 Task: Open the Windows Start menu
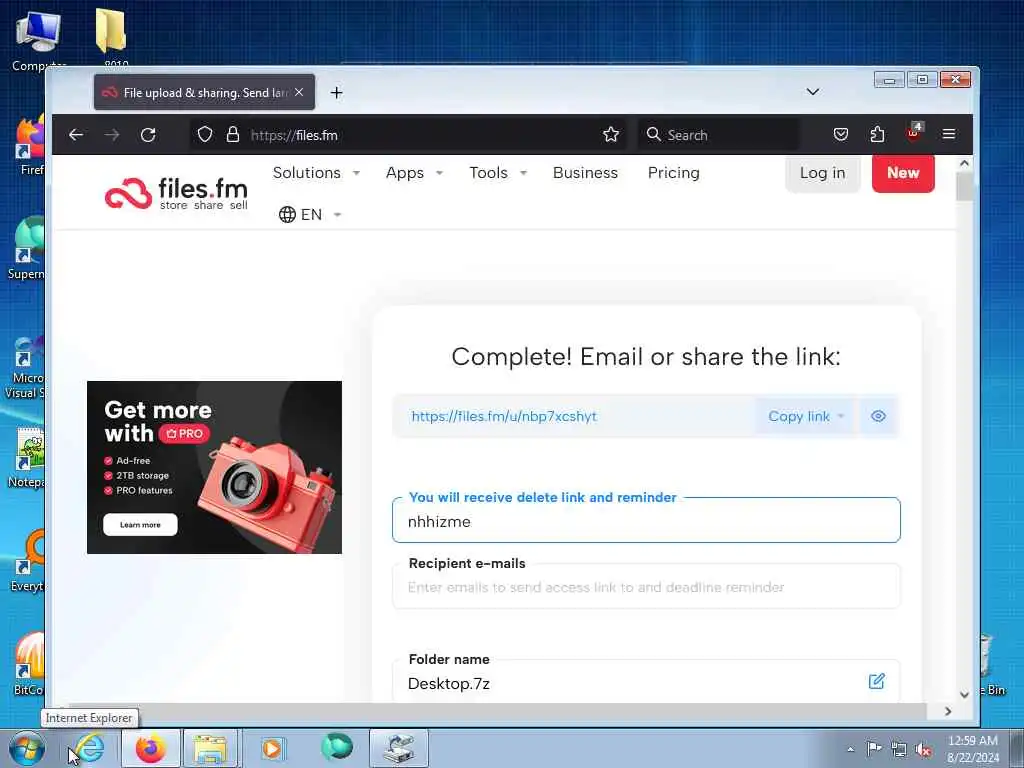coord(27,748)
